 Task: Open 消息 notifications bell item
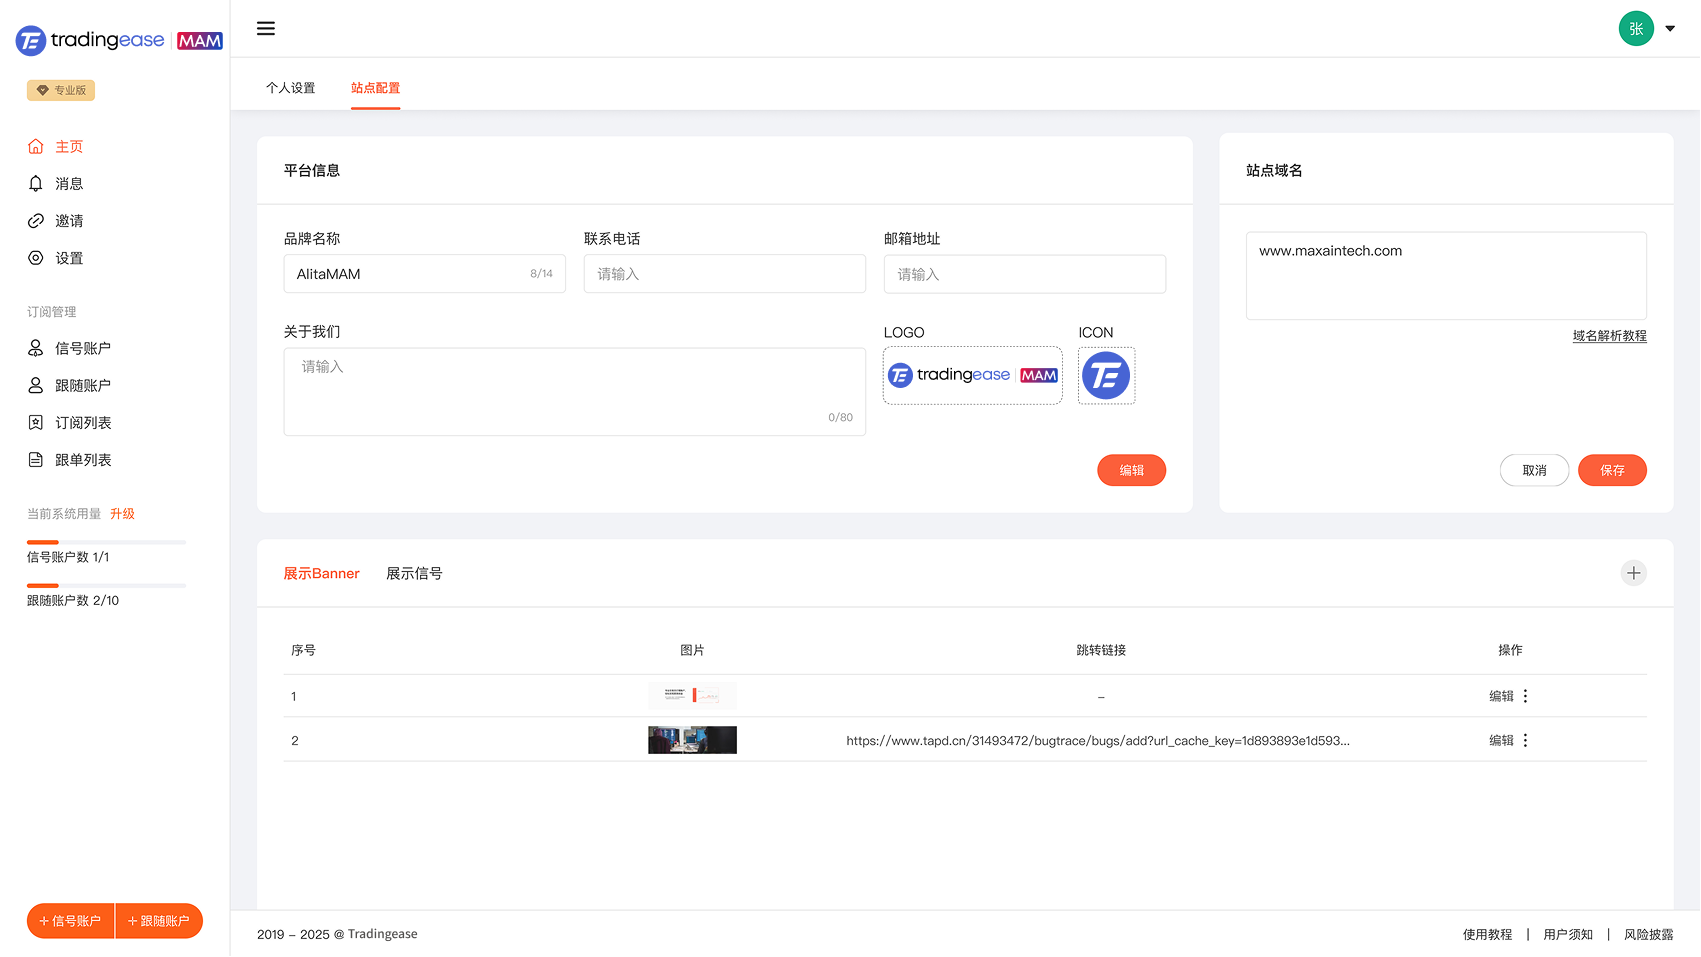tap(68, 184)
